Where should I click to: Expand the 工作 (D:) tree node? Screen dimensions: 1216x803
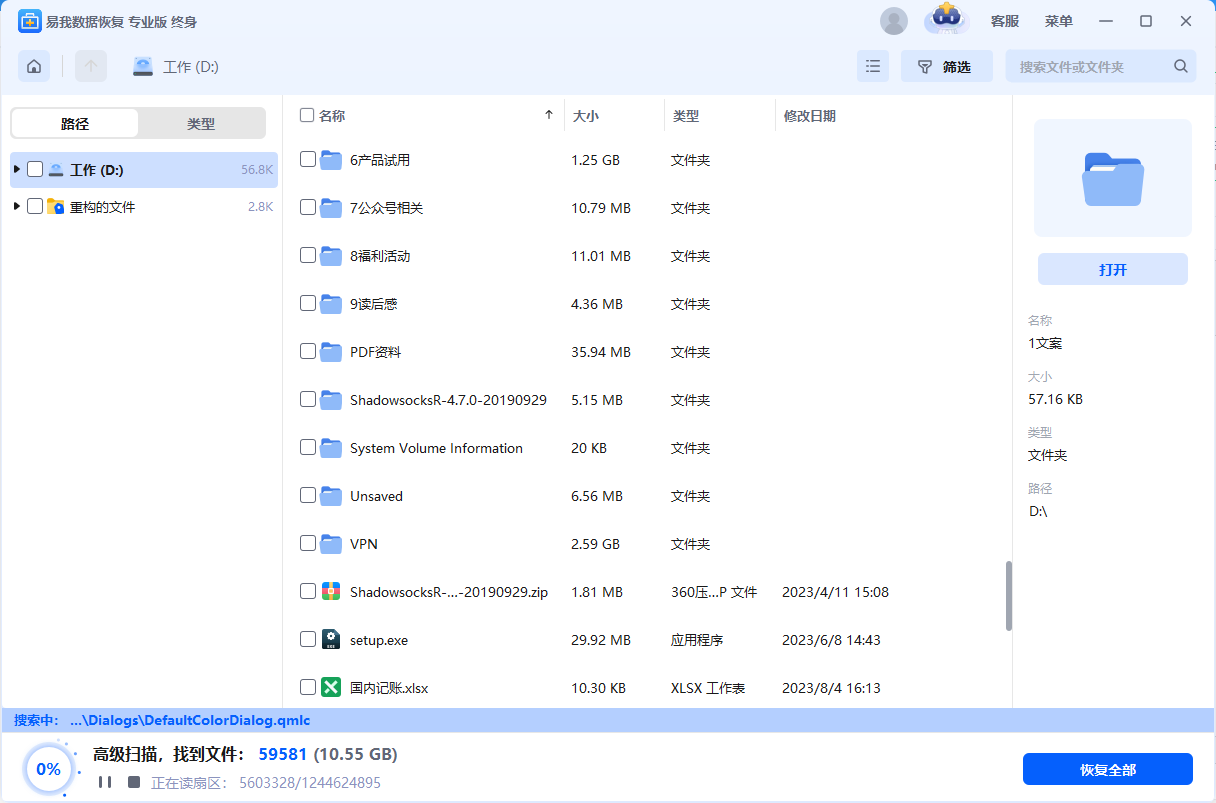pyautogui.click(x=15, y=169)
